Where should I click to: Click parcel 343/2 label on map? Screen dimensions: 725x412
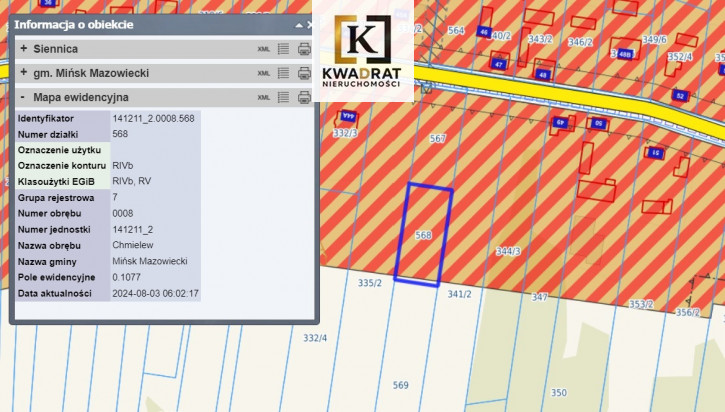pos(540,39)
